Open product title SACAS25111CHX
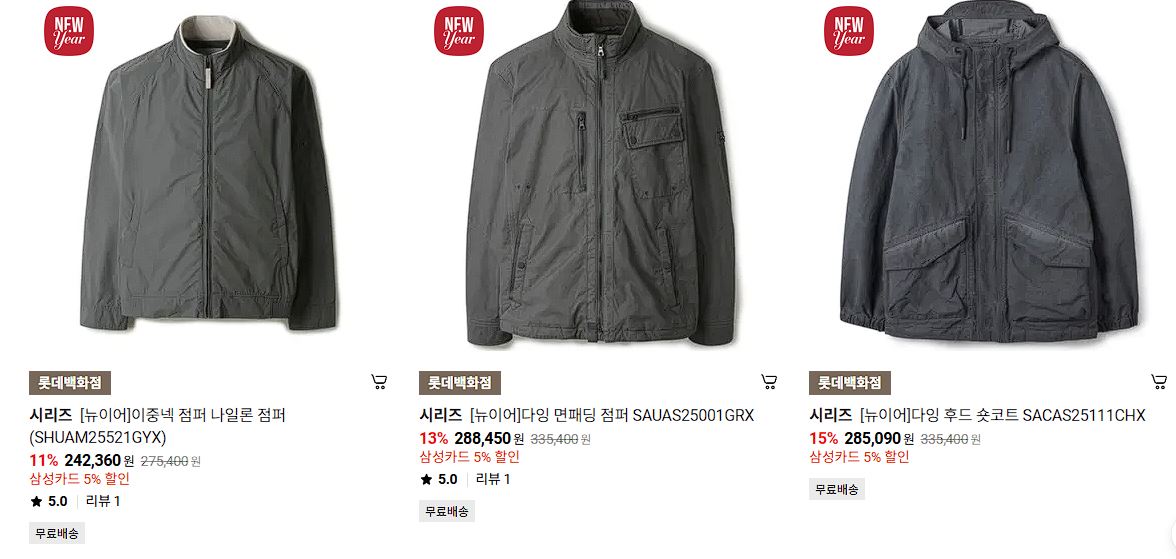 click(x=977, y=415)
